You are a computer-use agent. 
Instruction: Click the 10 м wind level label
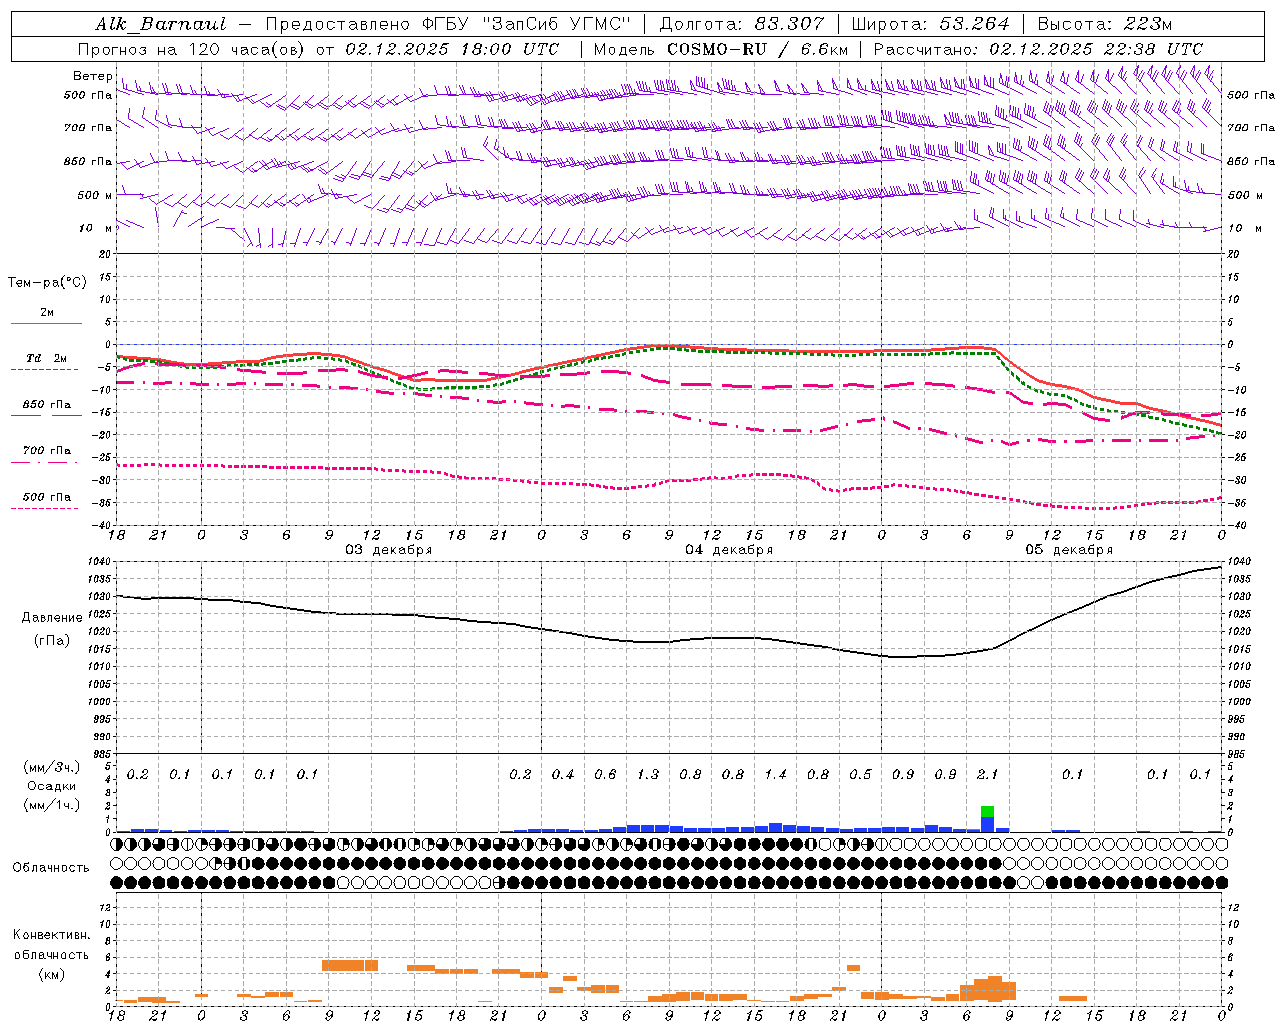[x=95, y=228]
